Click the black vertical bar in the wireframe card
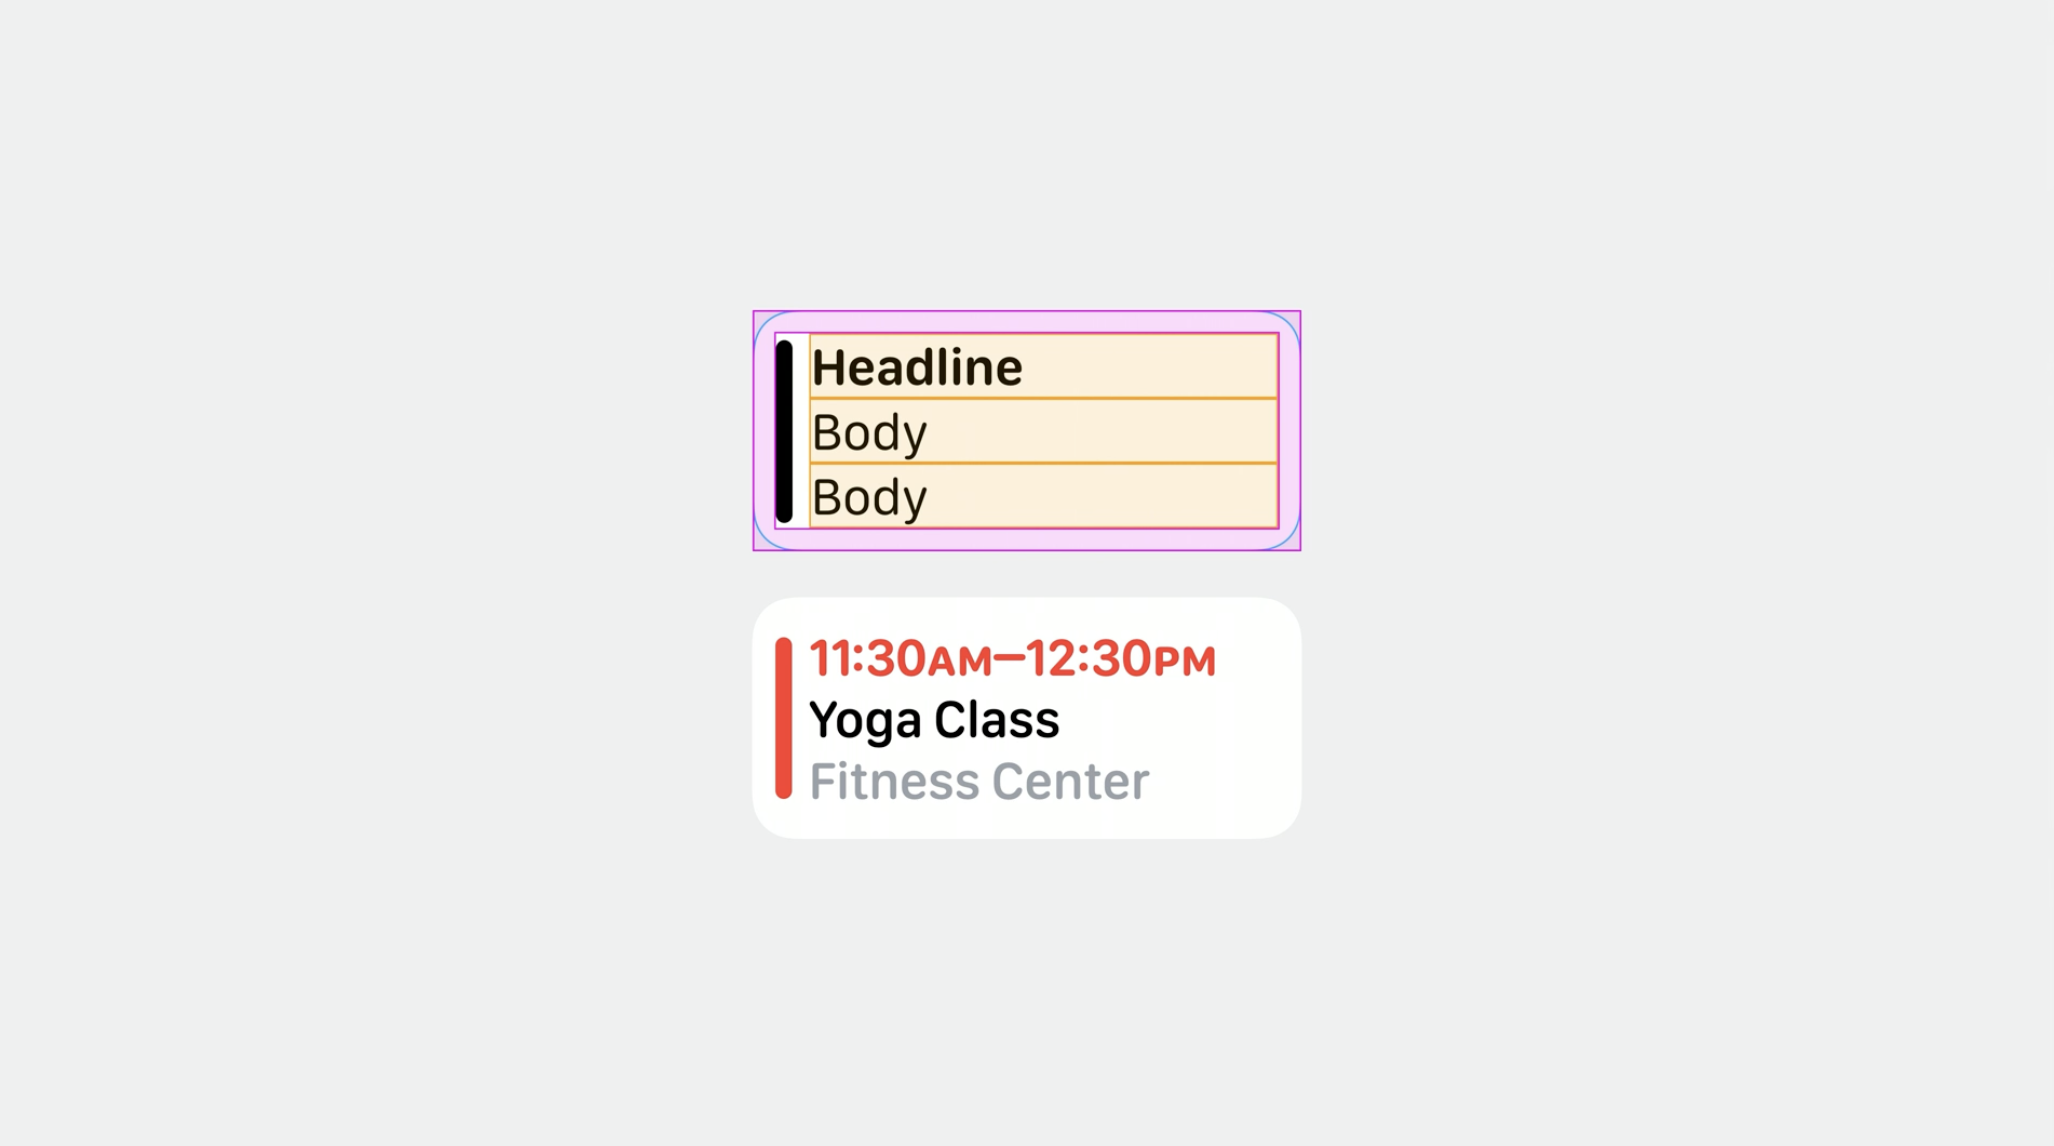The height and width of the screenshot is (1146, 2054). point(784,431)
